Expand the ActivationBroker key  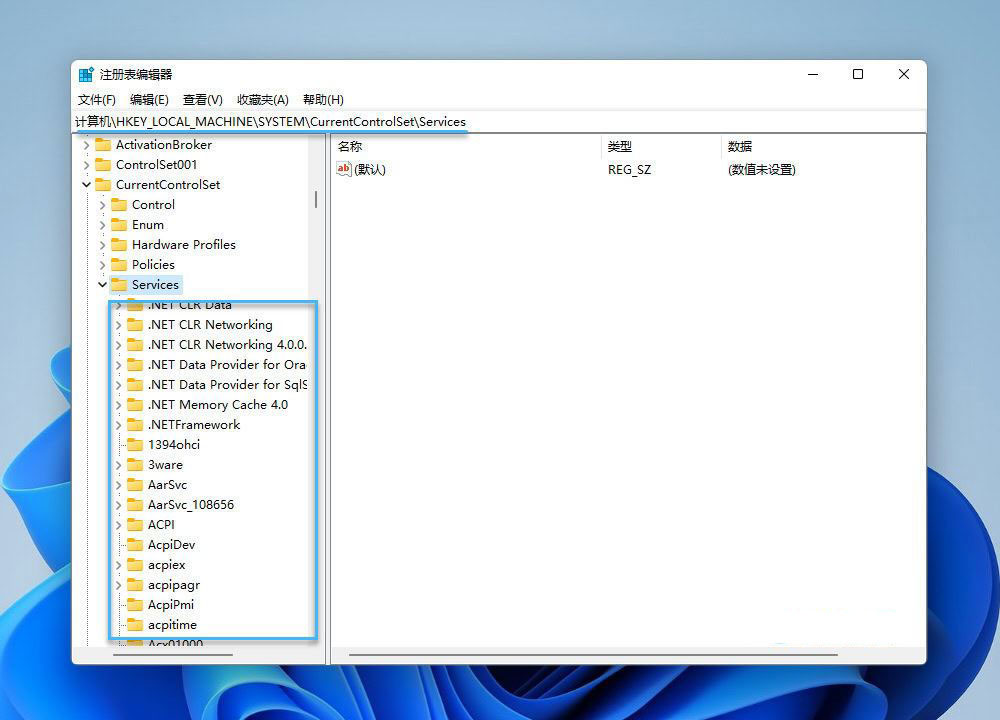click(x=86, y=145)
